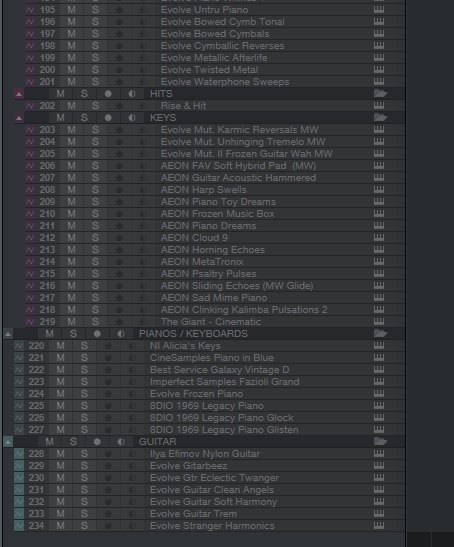Viewport: 454px width, 547px height.
Task: Select track AEON Sad Mime Piano
Action: pyautogui.click(x=214, y=298)
